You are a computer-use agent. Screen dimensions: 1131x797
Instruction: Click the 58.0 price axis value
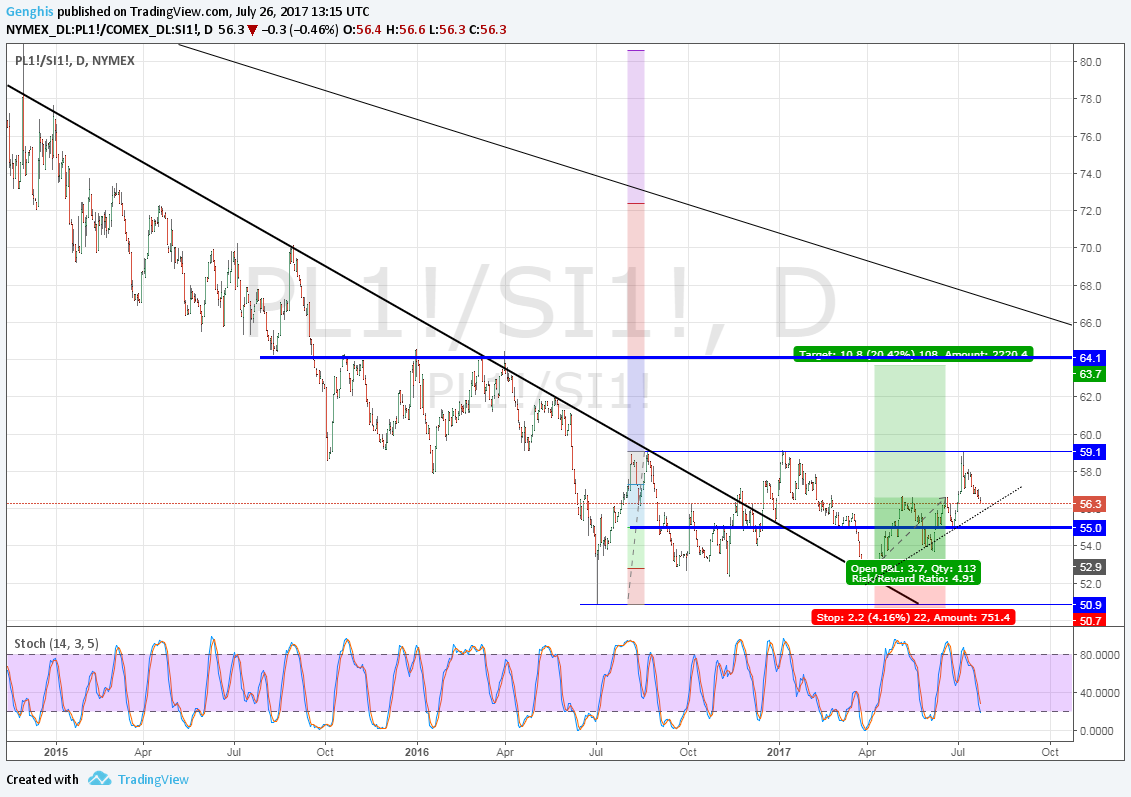click(1090, 472)
